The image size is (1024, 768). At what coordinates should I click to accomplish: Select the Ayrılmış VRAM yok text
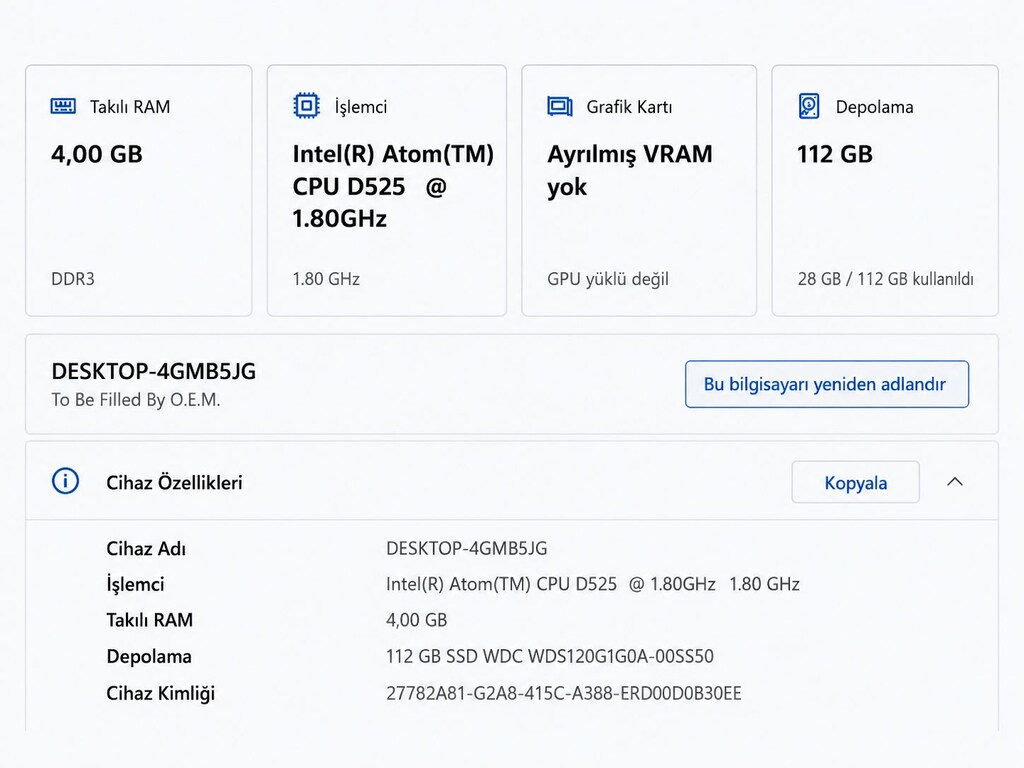630,170
